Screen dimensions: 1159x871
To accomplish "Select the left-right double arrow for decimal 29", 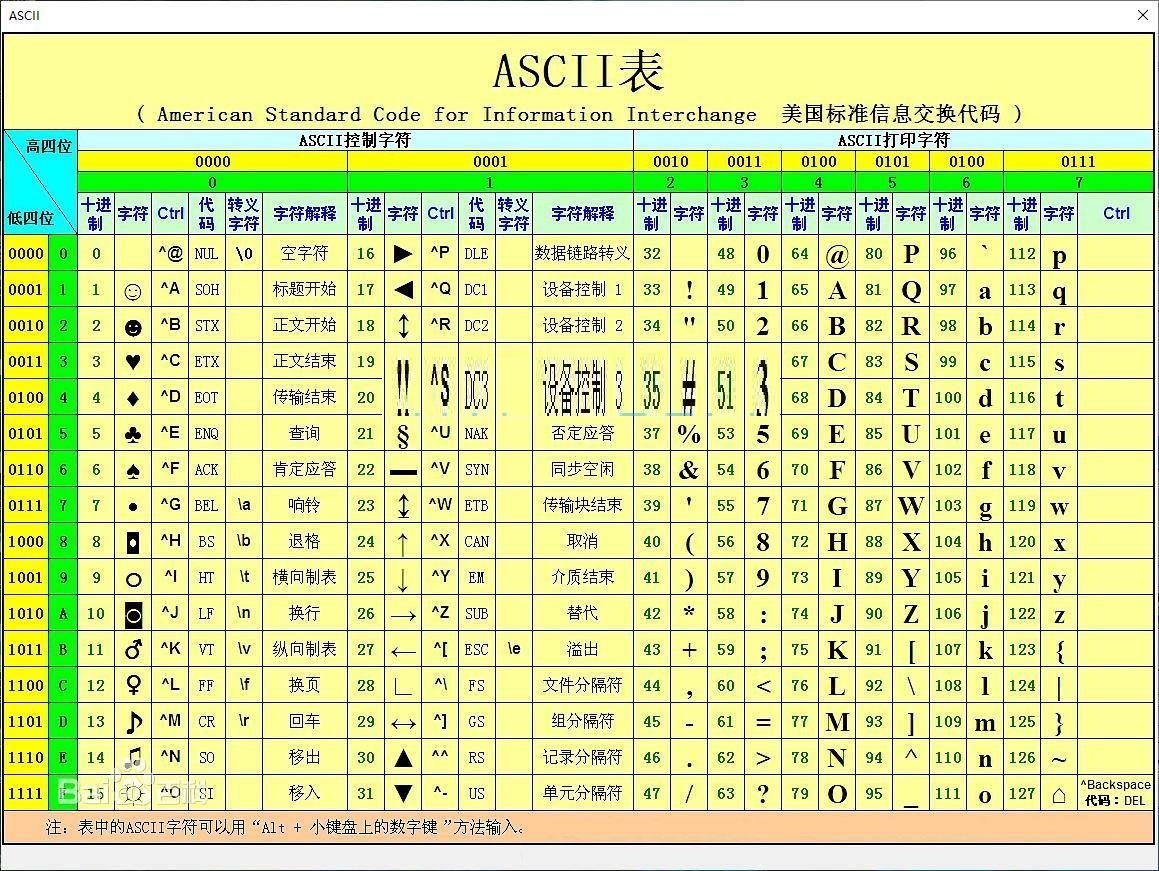I will point(403,722).
